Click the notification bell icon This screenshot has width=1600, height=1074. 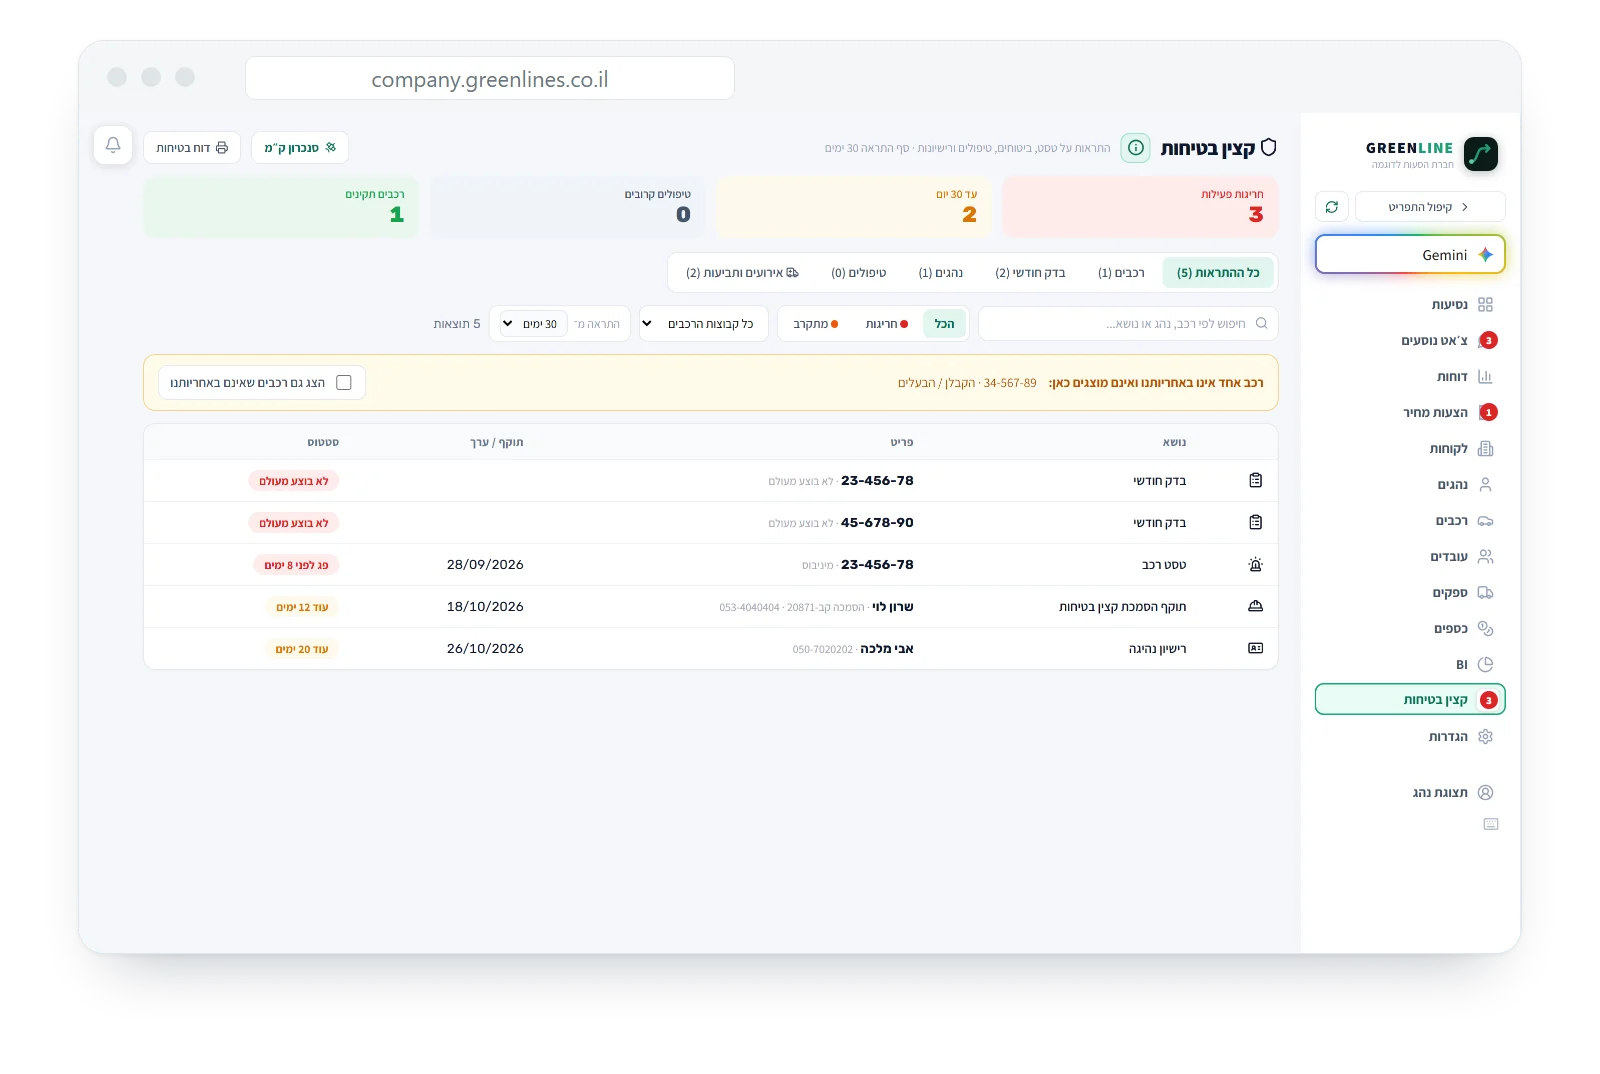113,145
